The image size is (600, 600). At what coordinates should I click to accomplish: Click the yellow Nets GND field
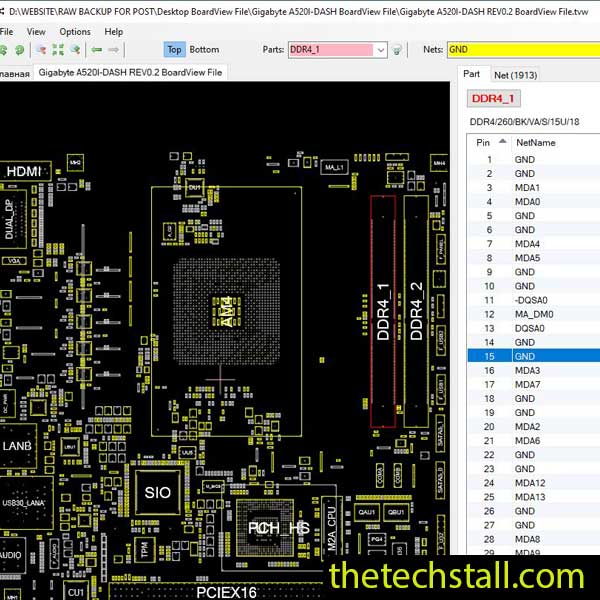coord(521,49)
